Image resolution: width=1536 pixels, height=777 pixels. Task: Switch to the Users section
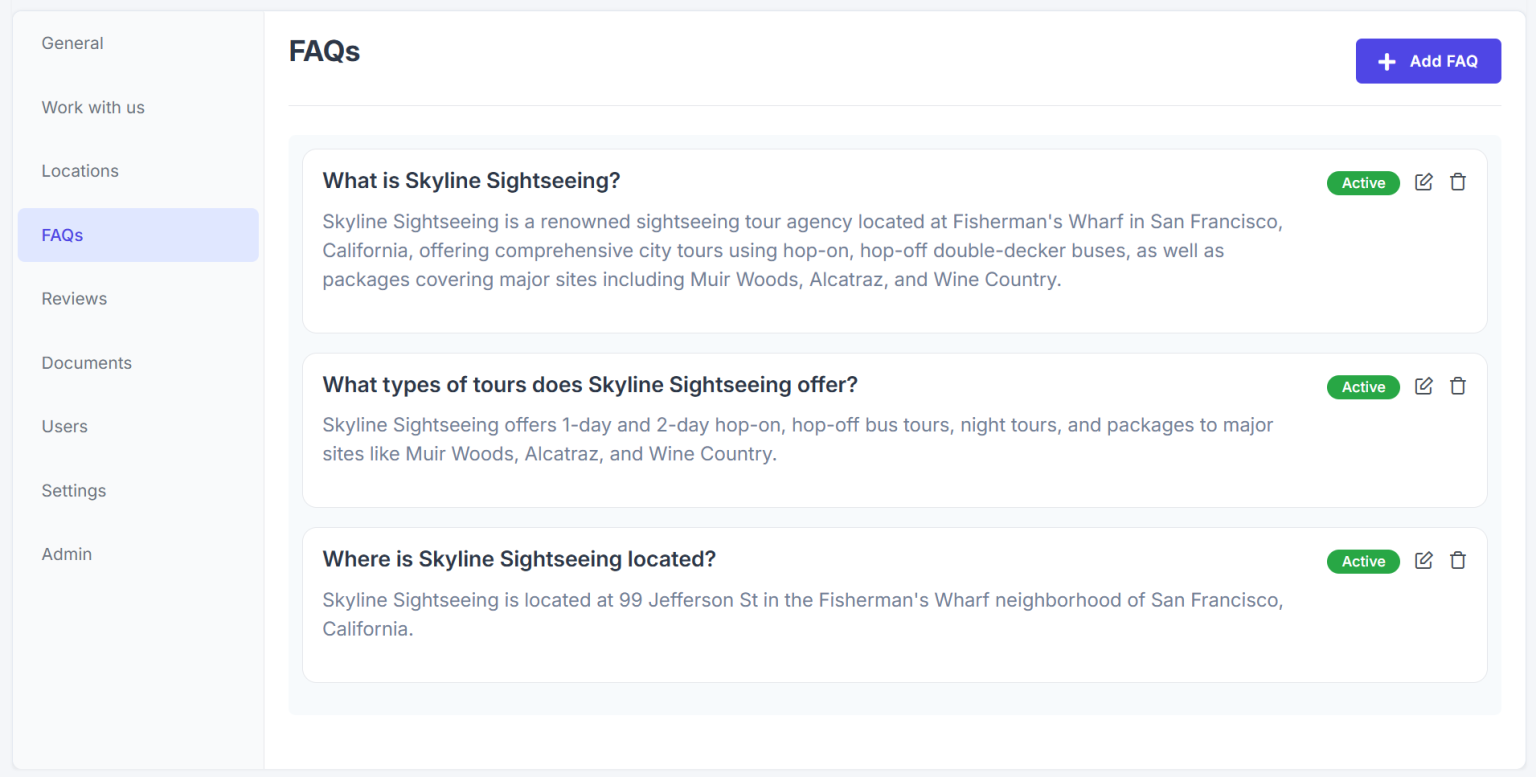tap(64, 427)
